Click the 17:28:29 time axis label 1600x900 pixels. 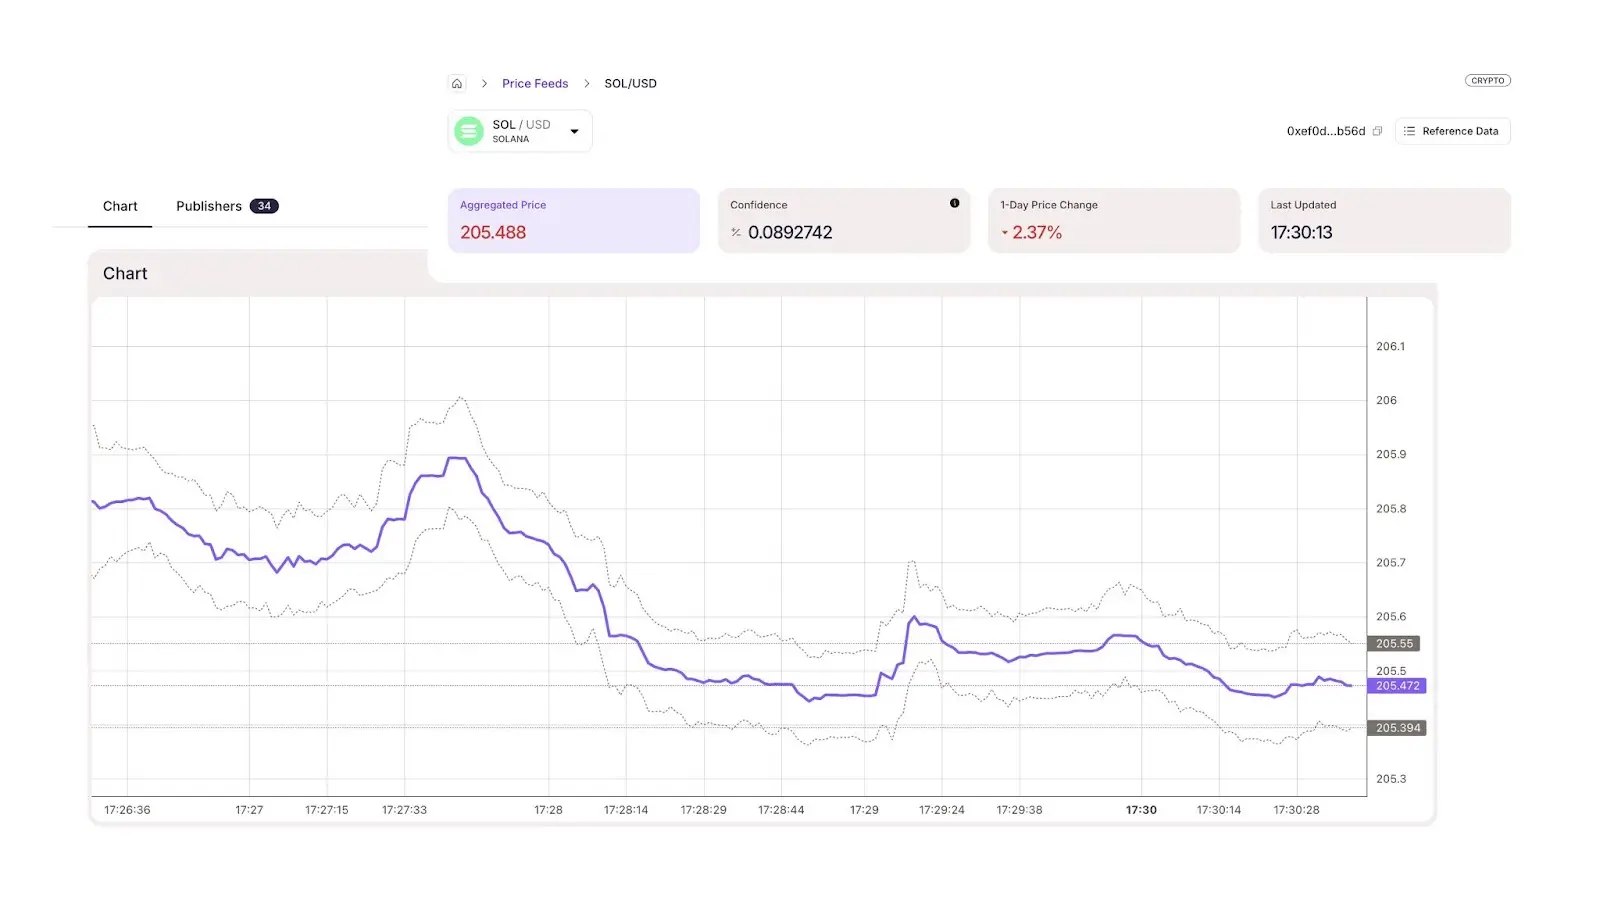point(704,810)
